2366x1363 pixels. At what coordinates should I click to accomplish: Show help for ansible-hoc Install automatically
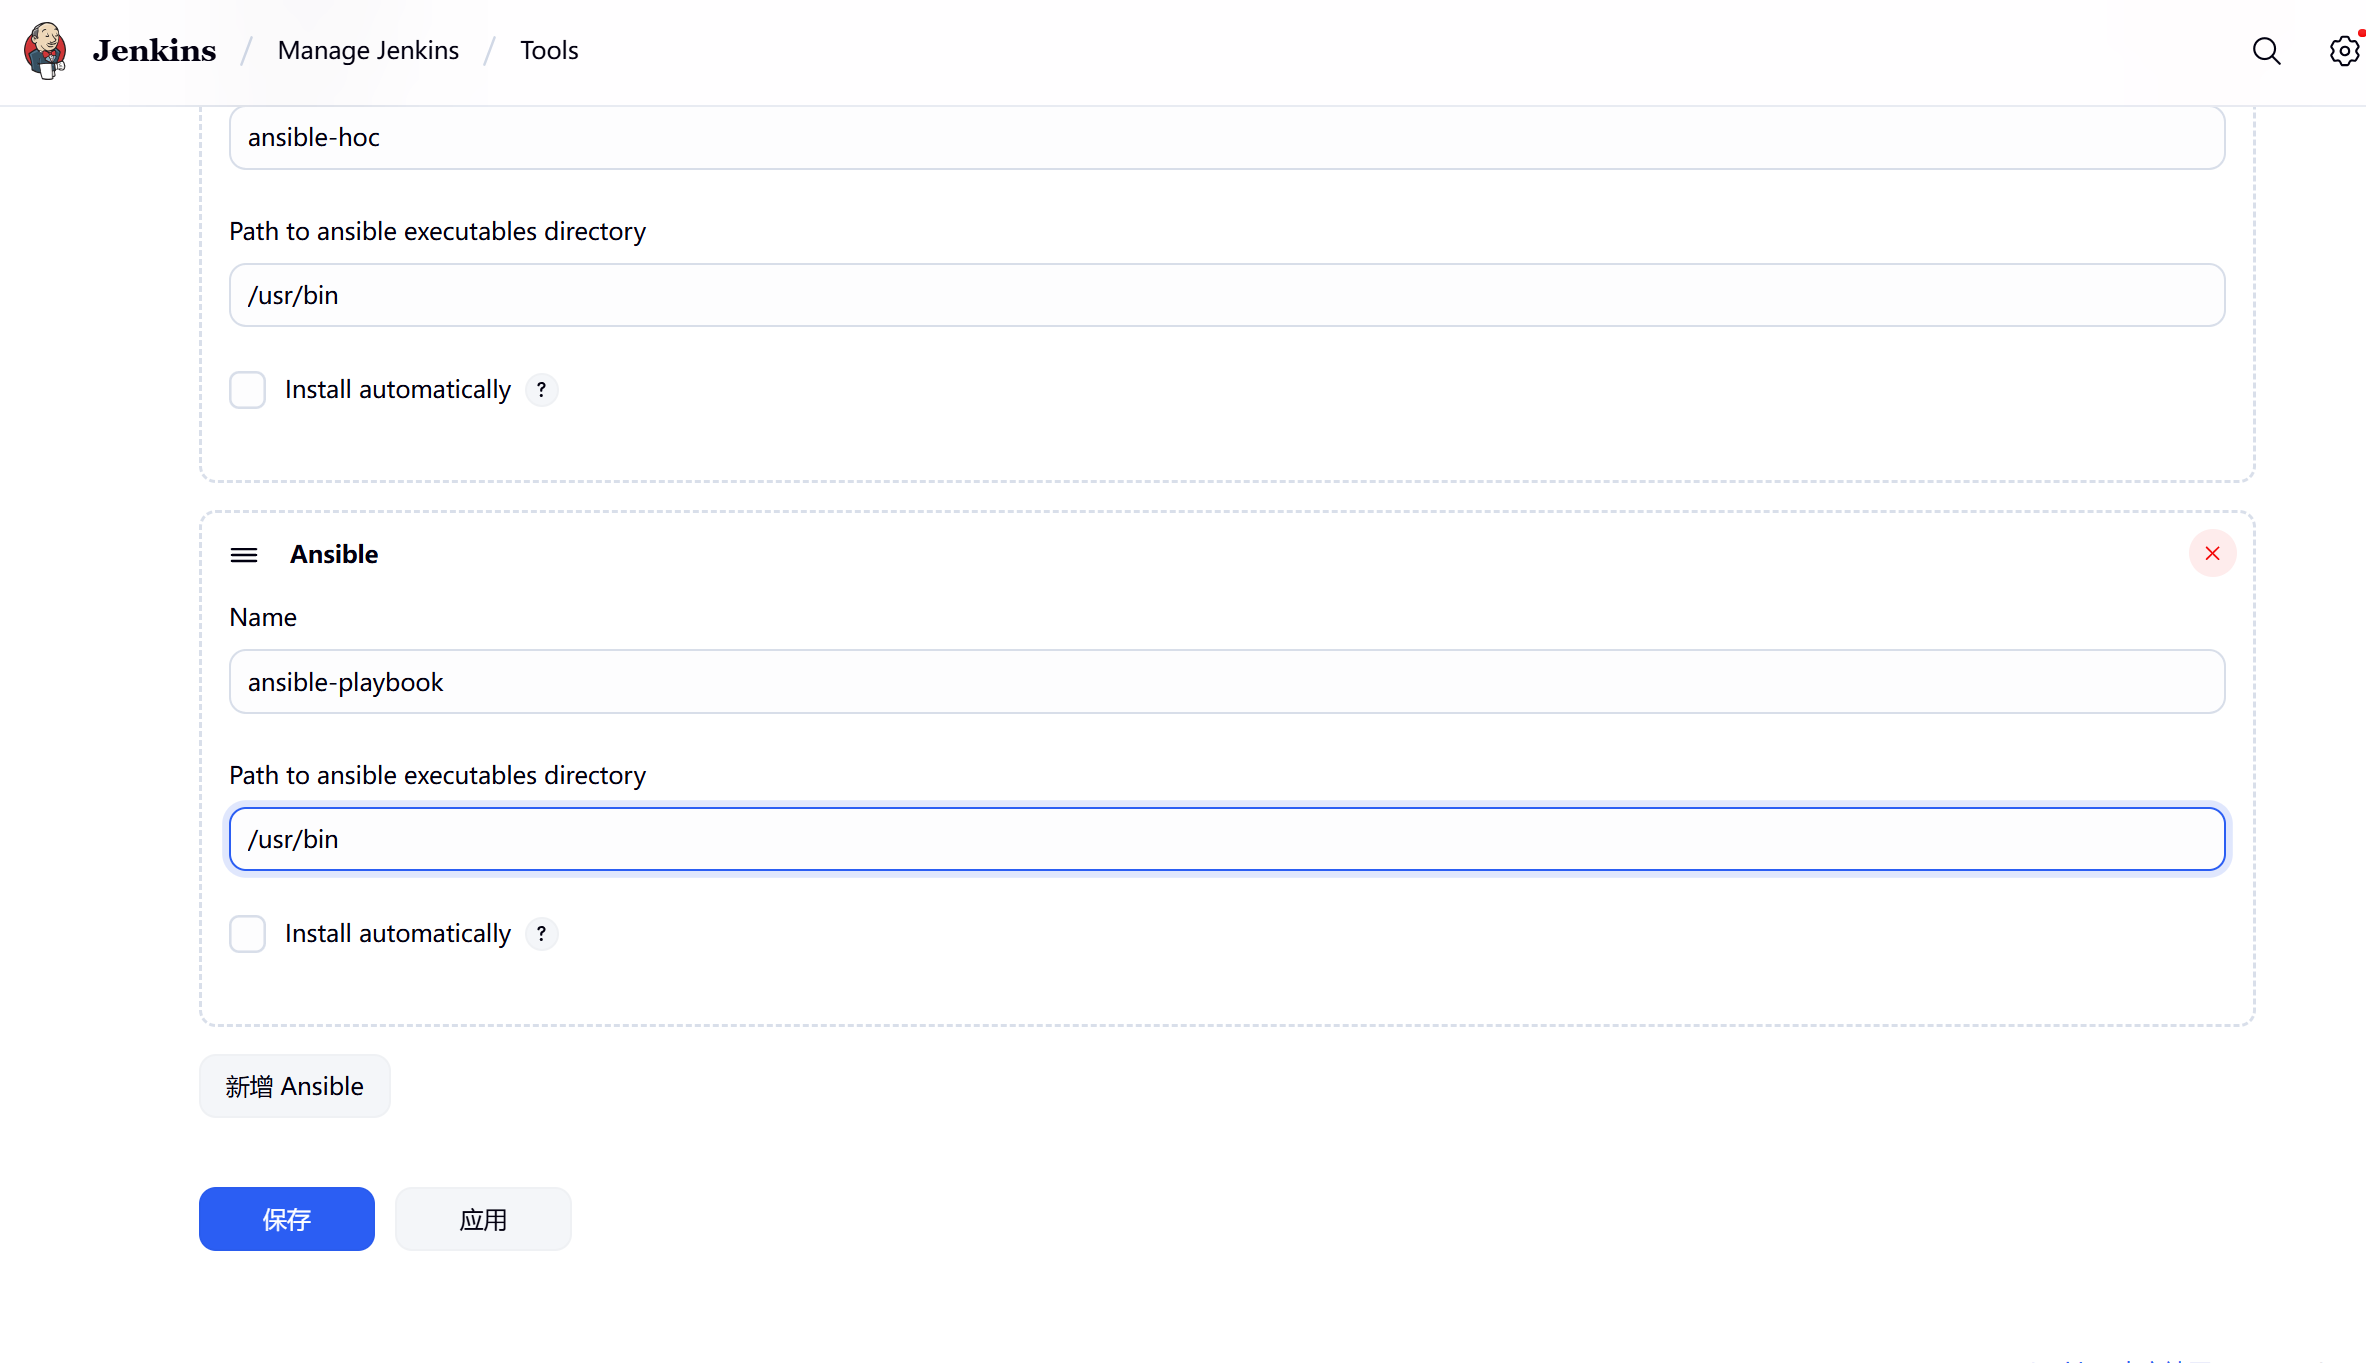pyautogui.click(x=541, y=390)
